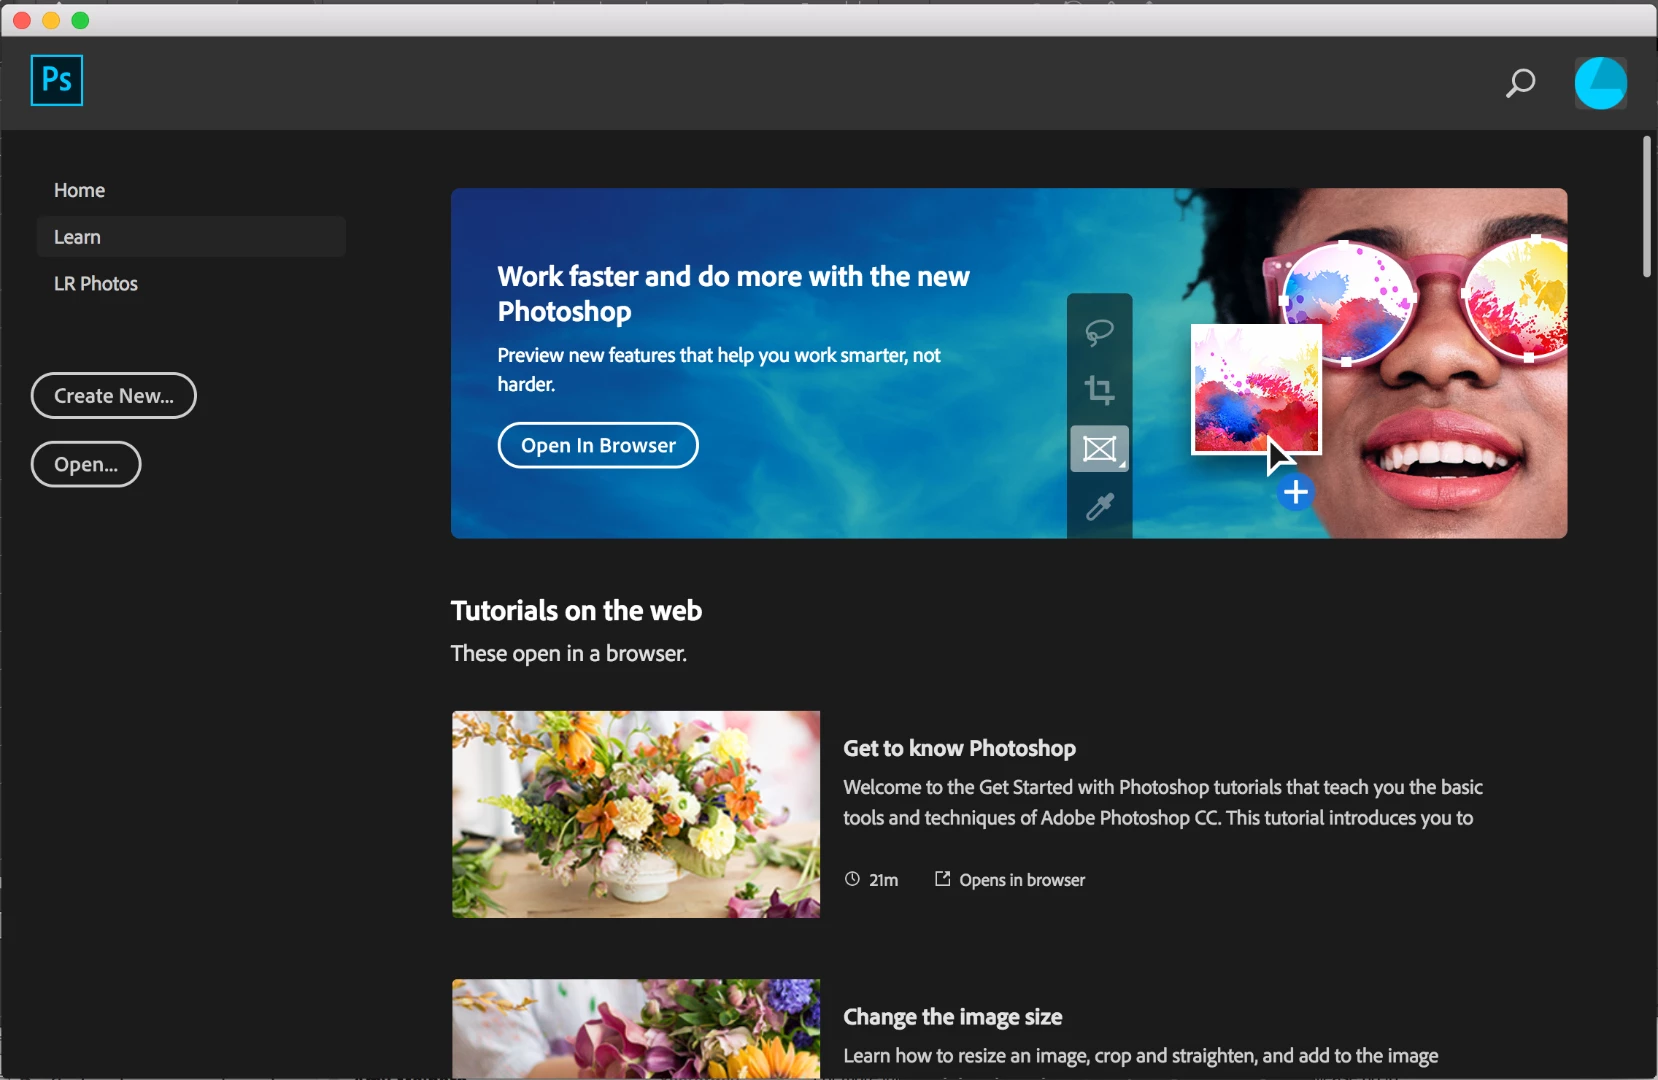Click the 'Welcome to the Get Started' description text
The image size is (1658, 1080).
pos(1163,802)
